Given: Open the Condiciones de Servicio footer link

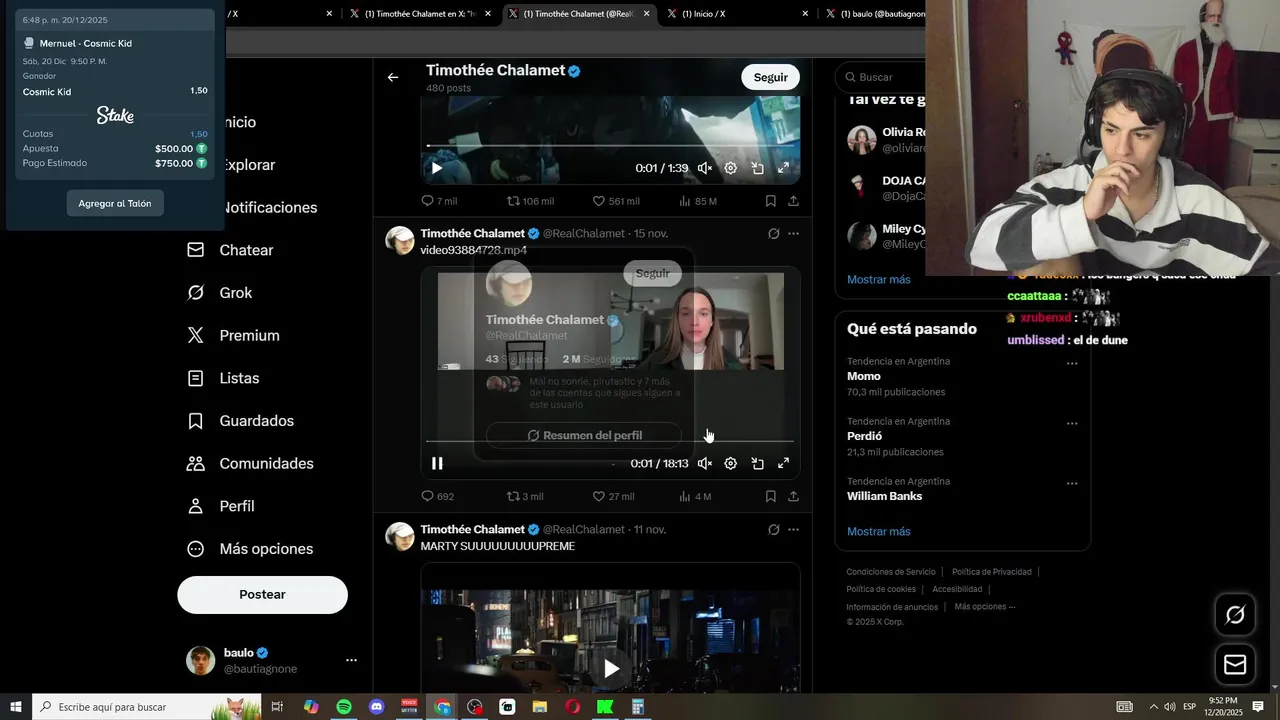Looking at the screenshot, I should (891, 572).
